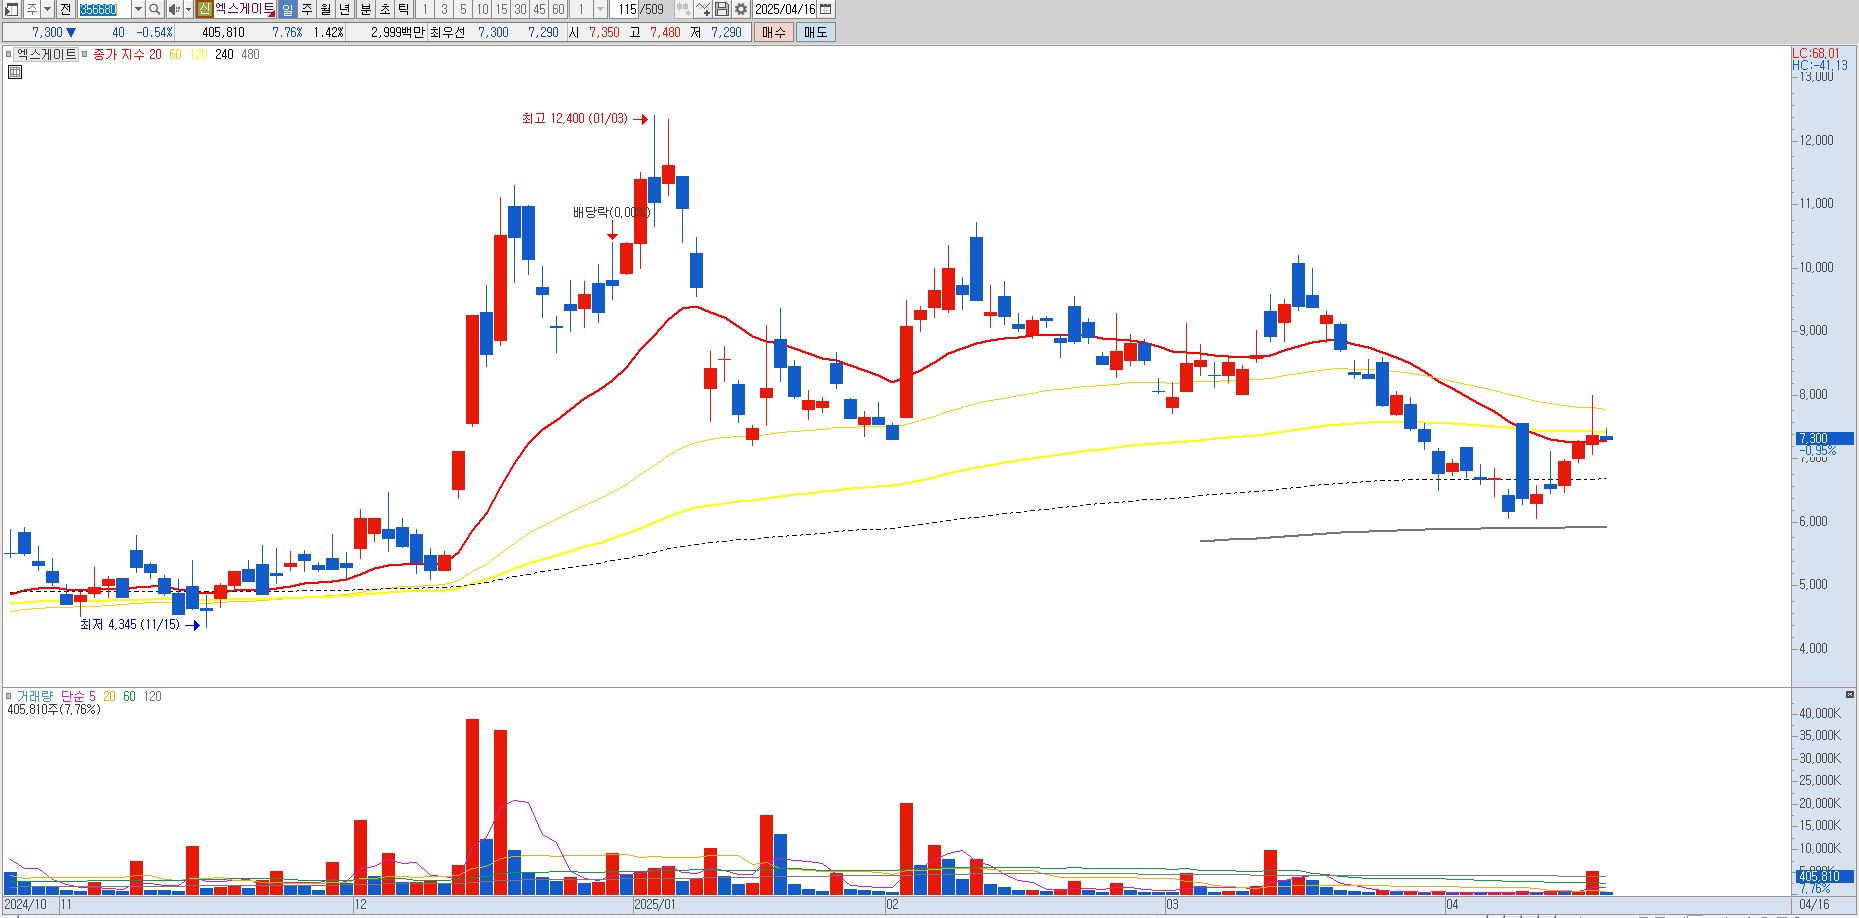Click the date field 2025/04/16
The height and width of the screenshot is (918, 1859).
coord(785,9)
